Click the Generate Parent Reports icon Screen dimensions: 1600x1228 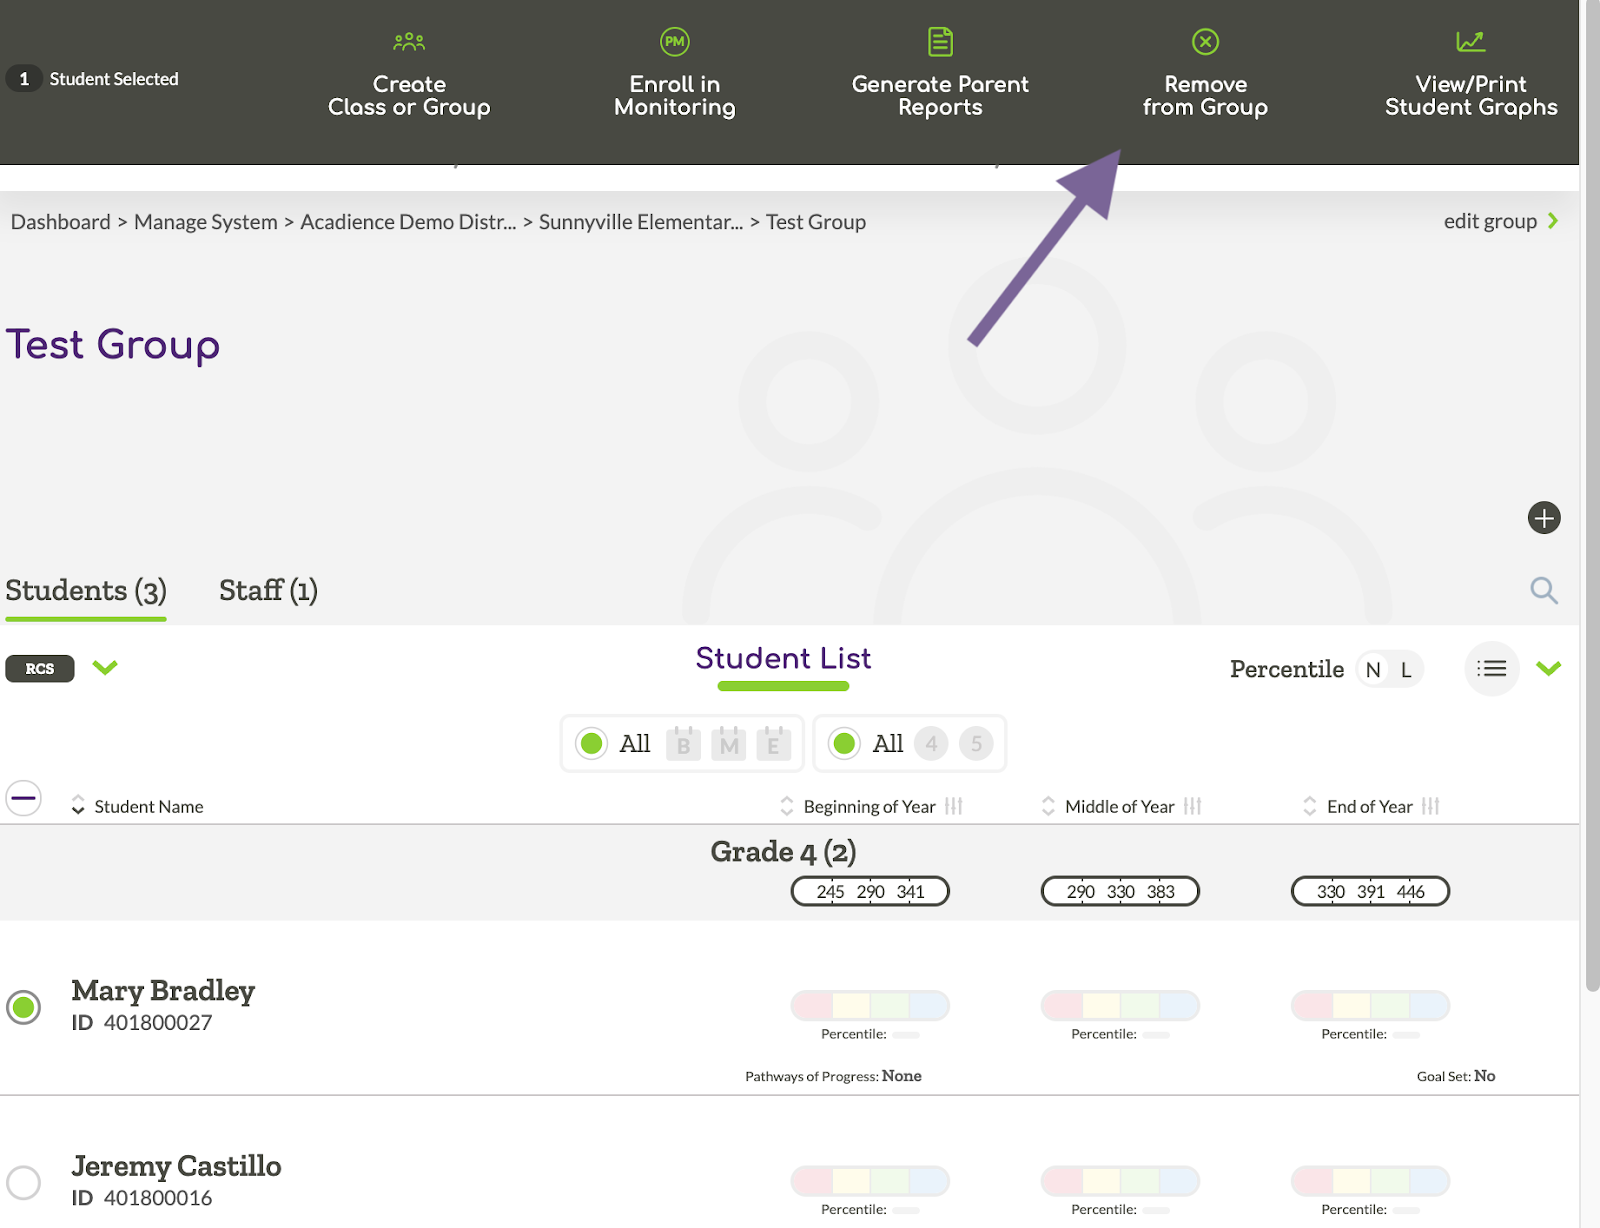pos(939,42)
